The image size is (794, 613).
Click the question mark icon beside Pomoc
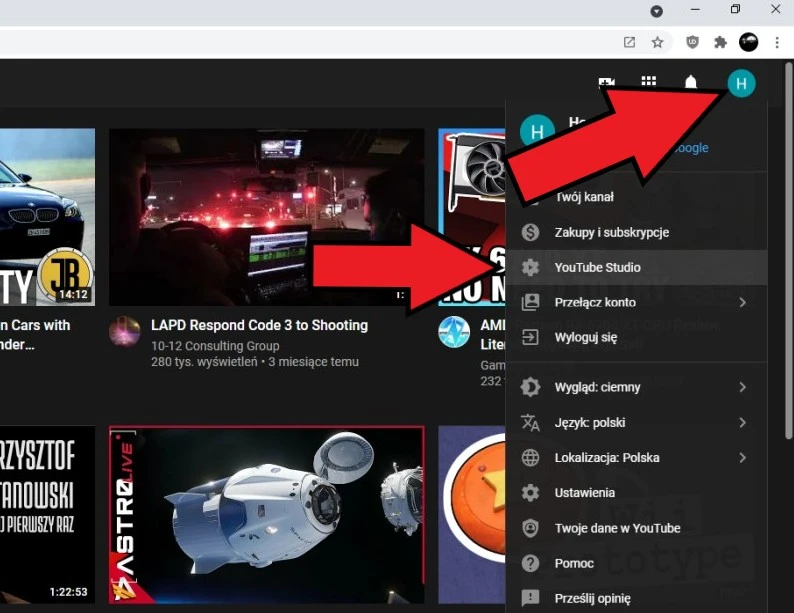pyautogui.click(x=530, y=563)
